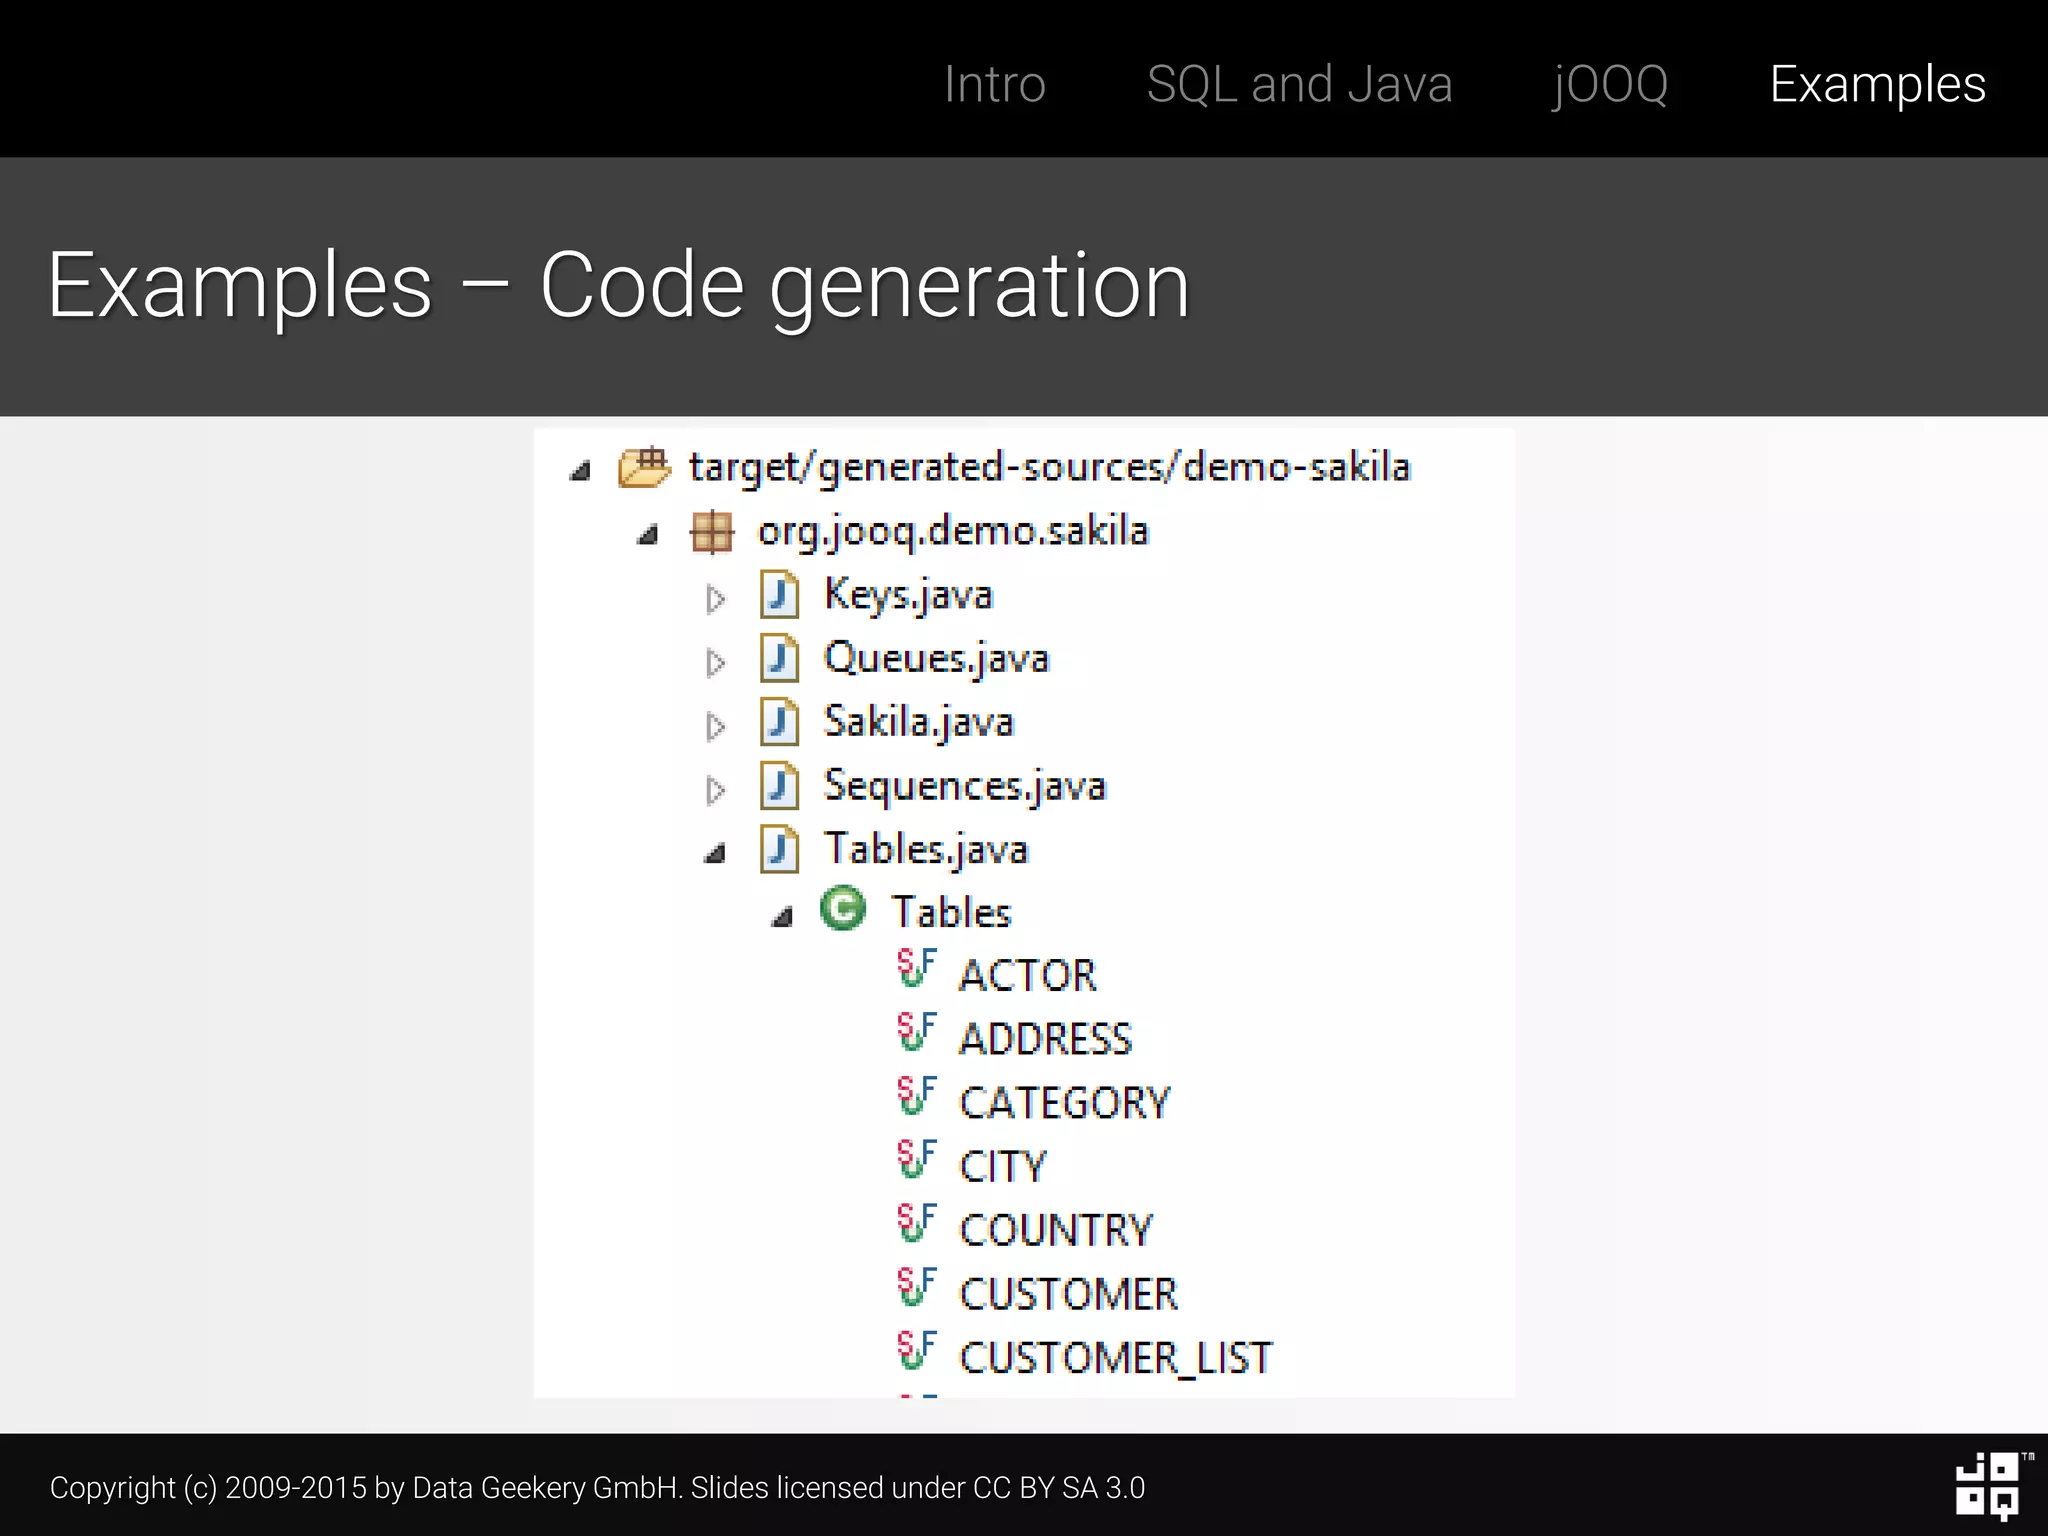
Task: Open the SQL and Java section
Action: [x=1298, y=84]
